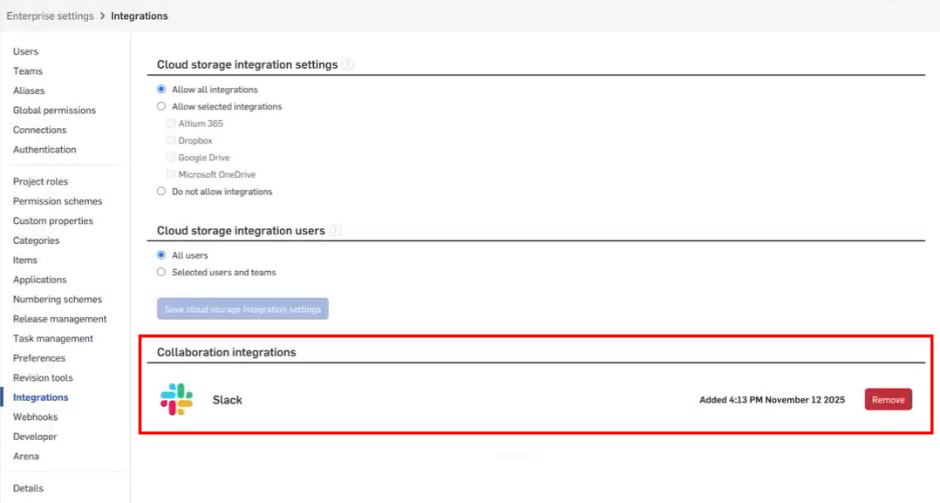
Task: Go to Developer section
Action: 35,436
